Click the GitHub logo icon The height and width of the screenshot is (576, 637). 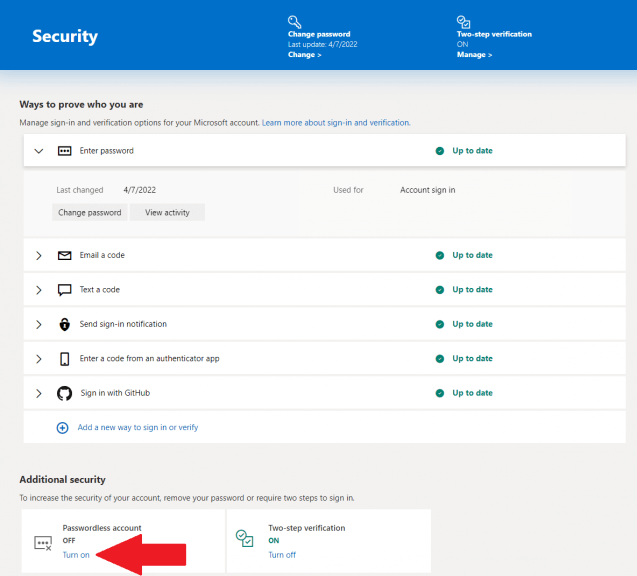(x=65, y=393)
